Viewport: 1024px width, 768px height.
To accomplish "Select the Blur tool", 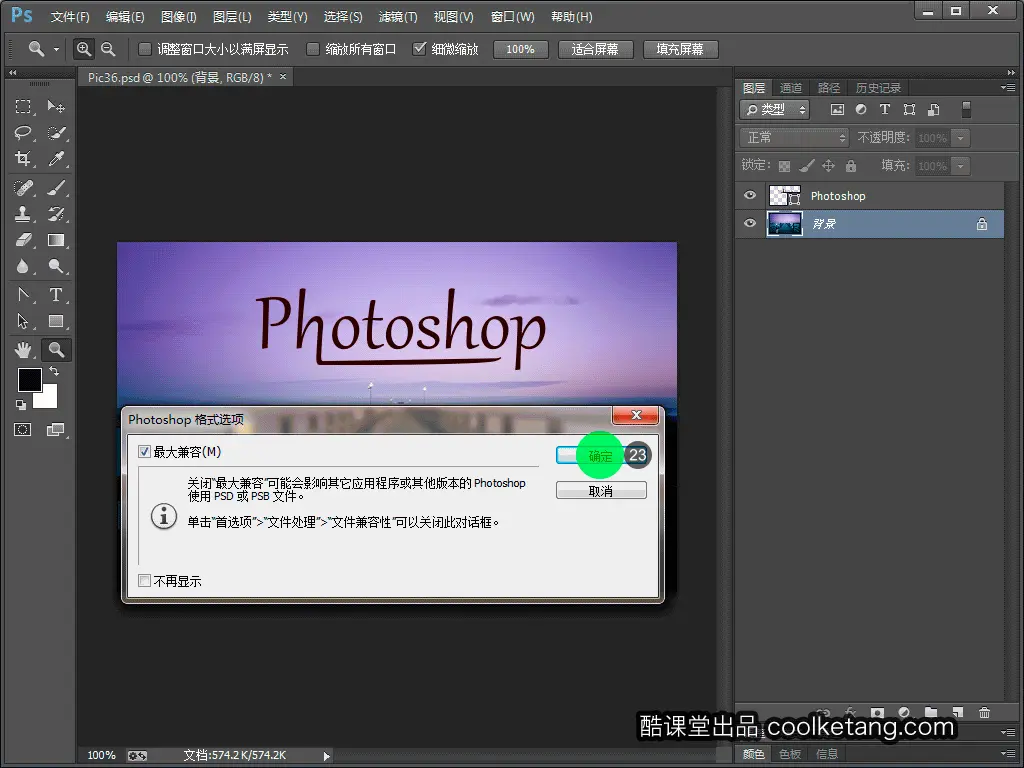I will [x=23, y=266].
